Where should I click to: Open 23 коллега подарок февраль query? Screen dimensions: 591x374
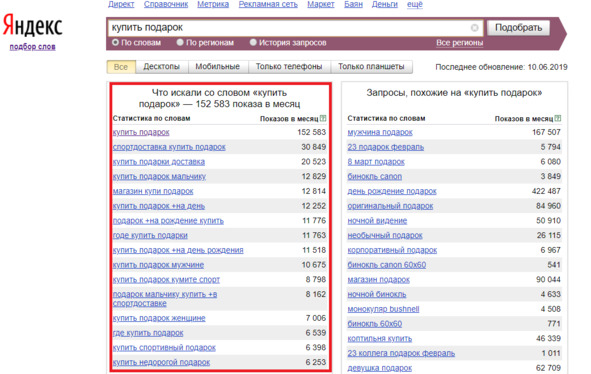(401, 353)
